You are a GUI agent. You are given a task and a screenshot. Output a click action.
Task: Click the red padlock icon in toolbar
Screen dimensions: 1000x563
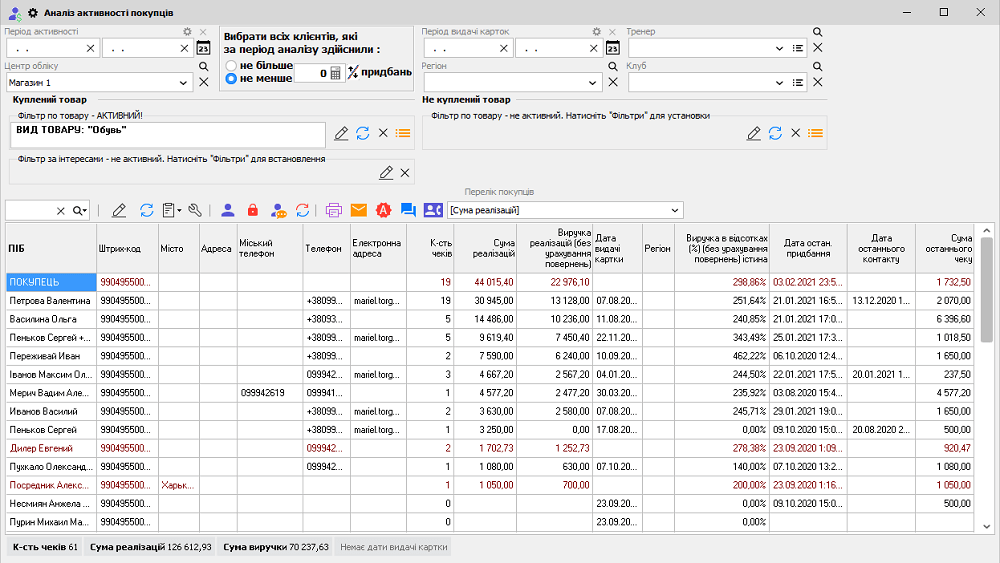(x=252, y=210)
